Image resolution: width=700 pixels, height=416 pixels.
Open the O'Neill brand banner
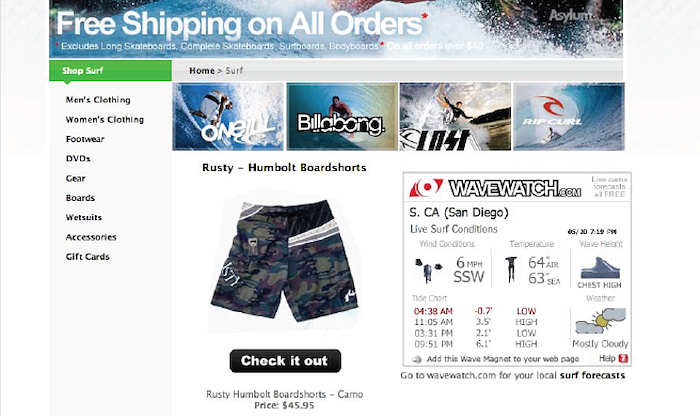(x=228, y=116)
